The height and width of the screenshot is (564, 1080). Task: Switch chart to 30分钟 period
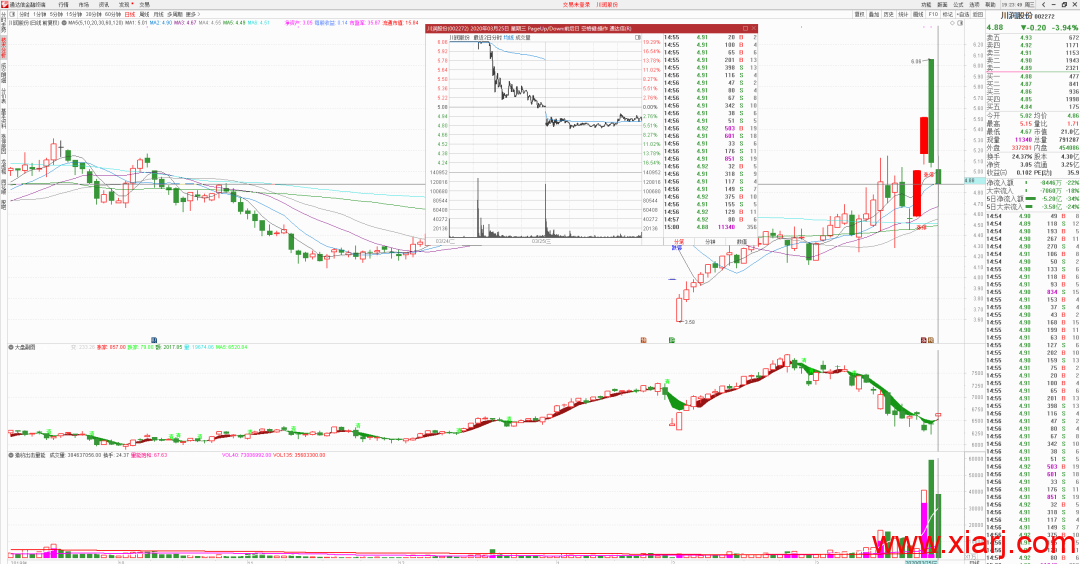tap(94, 14)
